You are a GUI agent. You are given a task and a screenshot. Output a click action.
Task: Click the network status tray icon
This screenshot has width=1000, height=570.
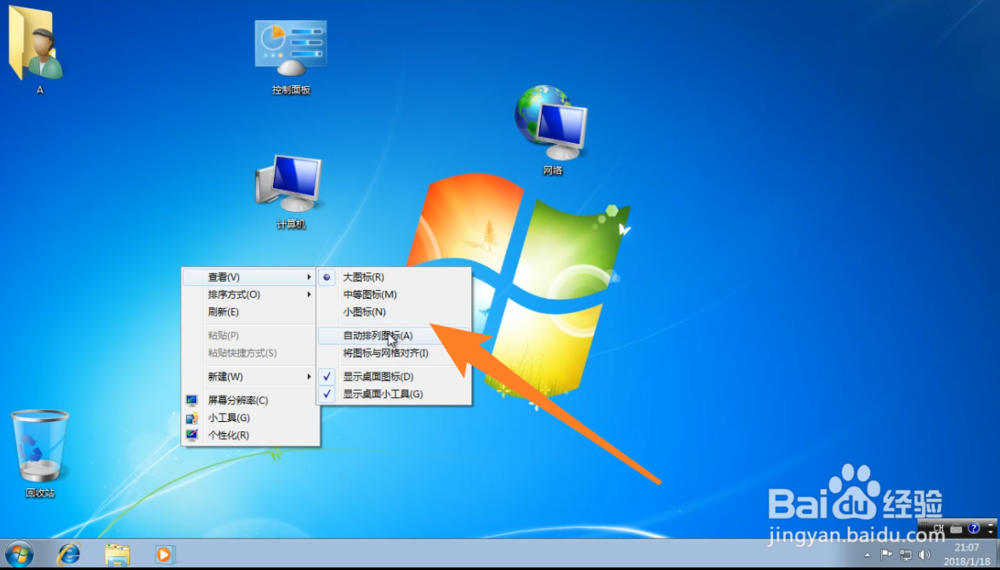pyautogui.click(x=906, y=555)
